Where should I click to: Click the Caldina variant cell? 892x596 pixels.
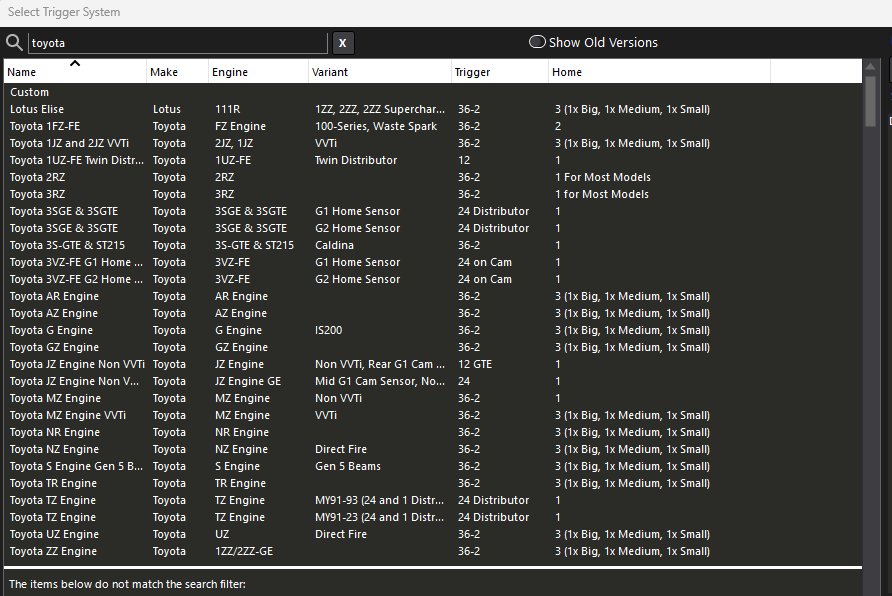click(334, 245)
